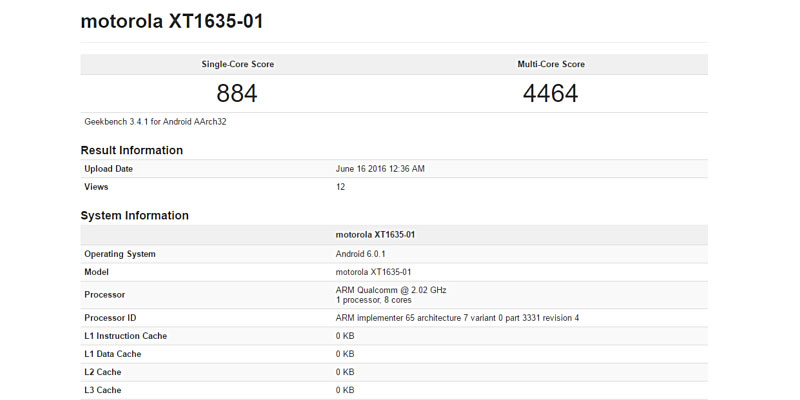The width and height of the screenshot is (800, 400).
Task: Click the ARM implementer 65 architecture value
Action: tap(457, 318)
